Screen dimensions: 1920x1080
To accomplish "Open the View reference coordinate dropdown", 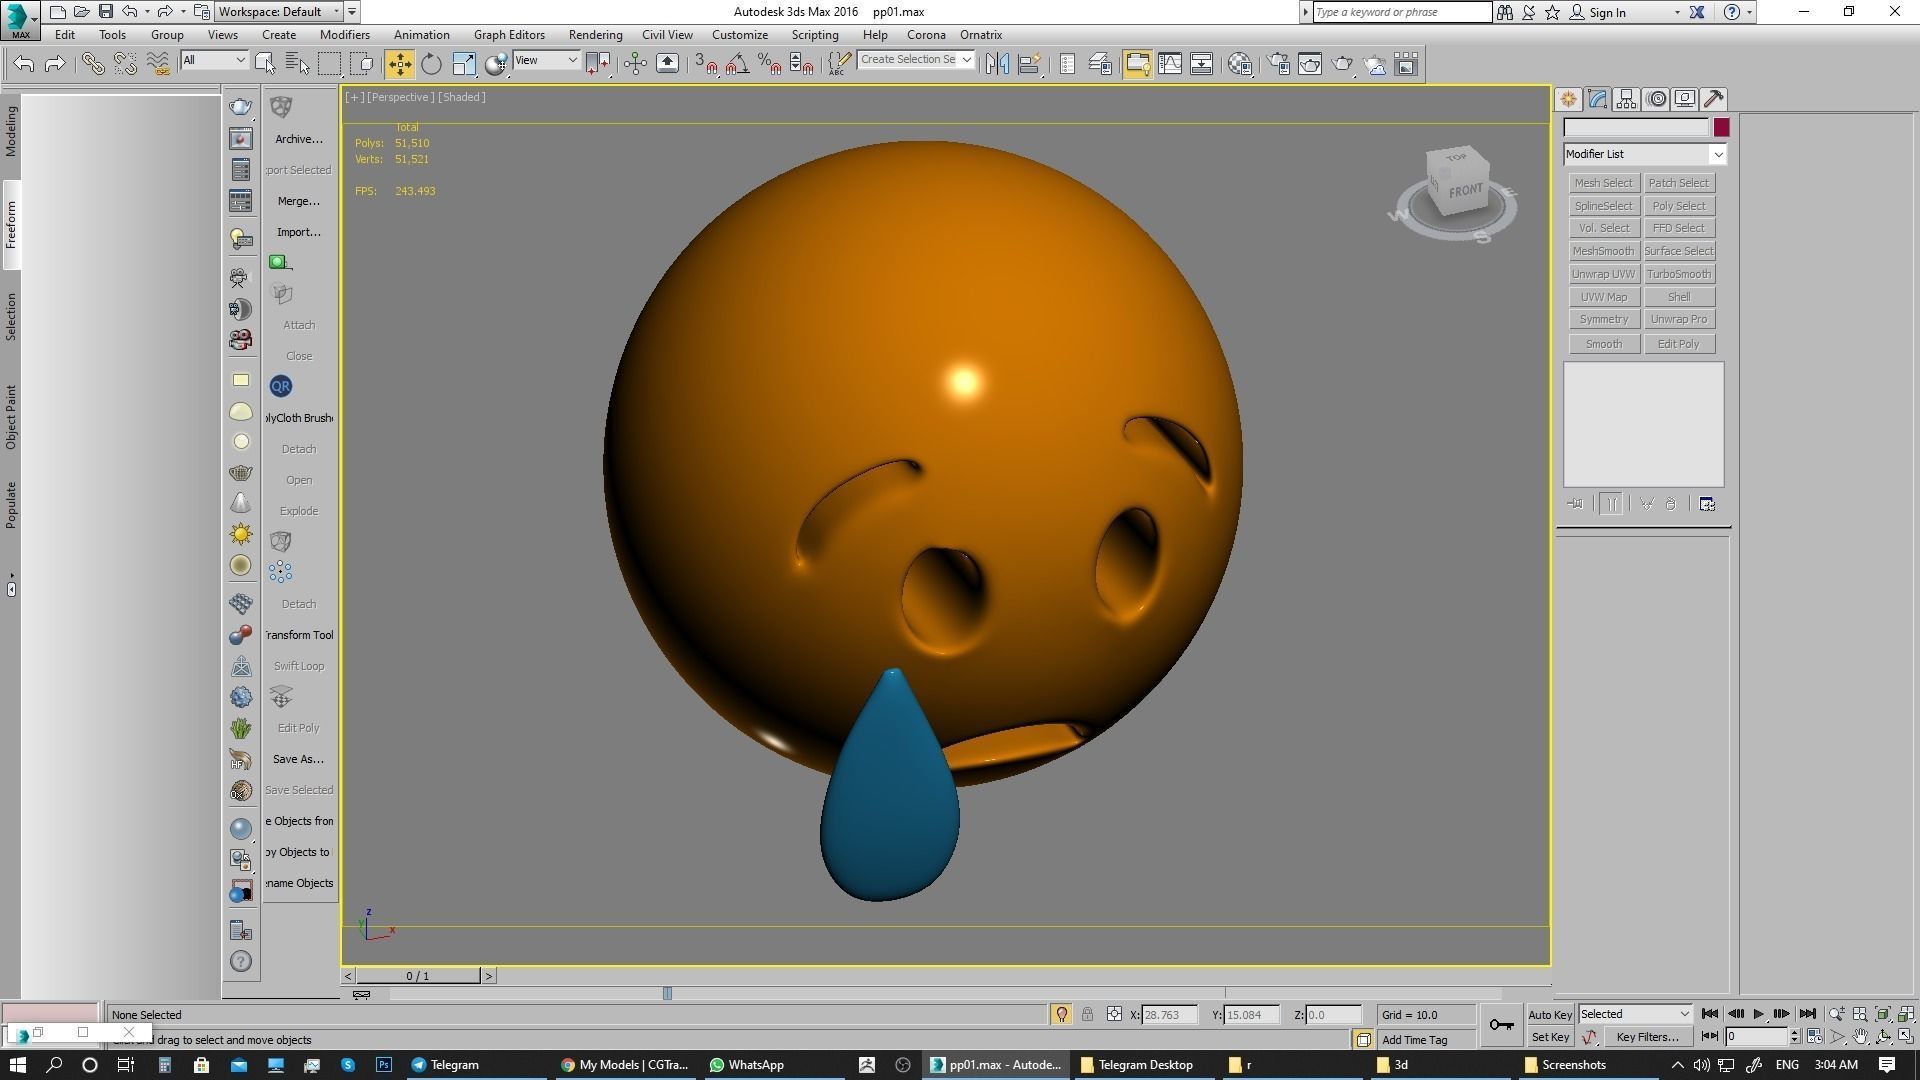I will 546,61.
